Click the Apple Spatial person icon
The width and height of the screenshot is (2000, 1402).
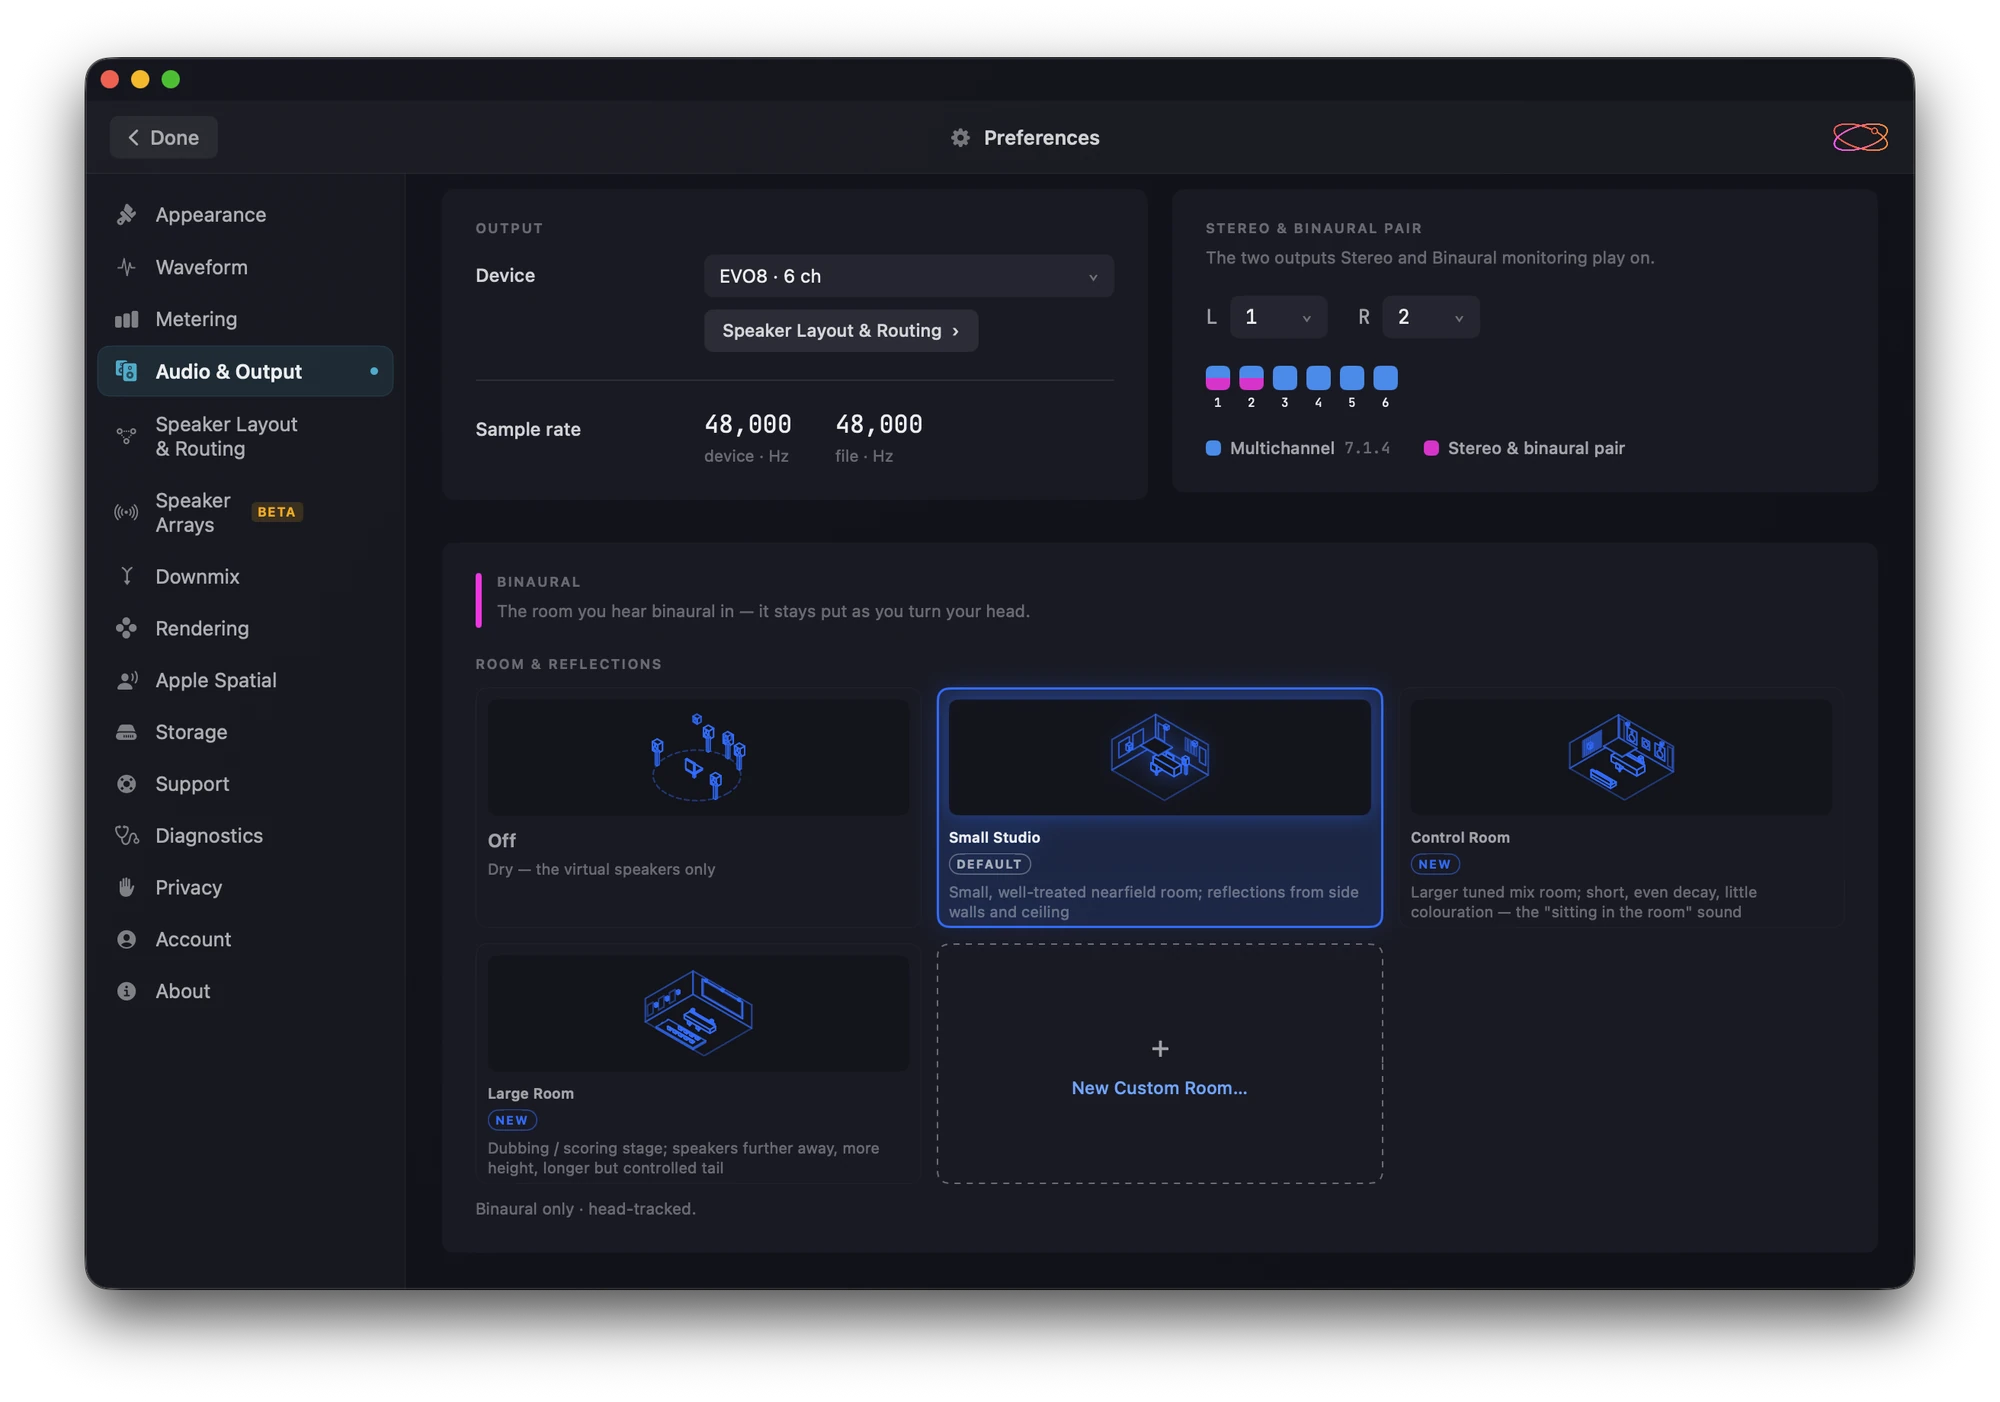pos(126,680)
